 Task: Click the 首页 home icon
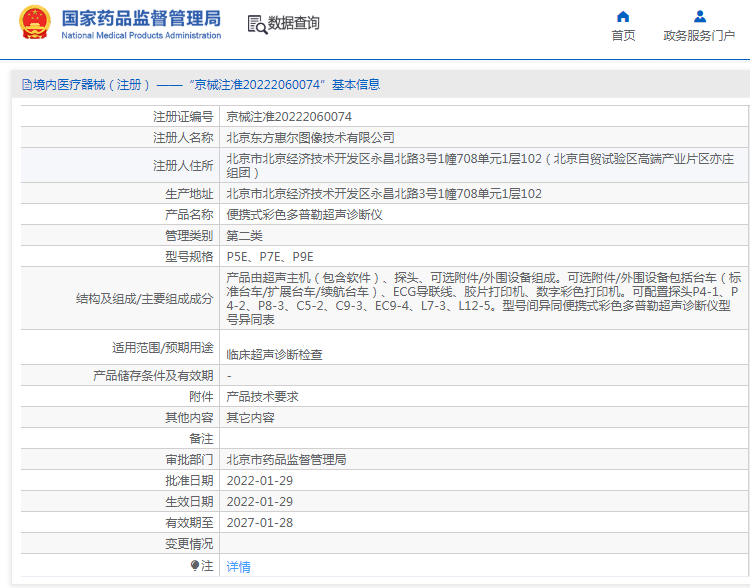click(x=623, y=17)
